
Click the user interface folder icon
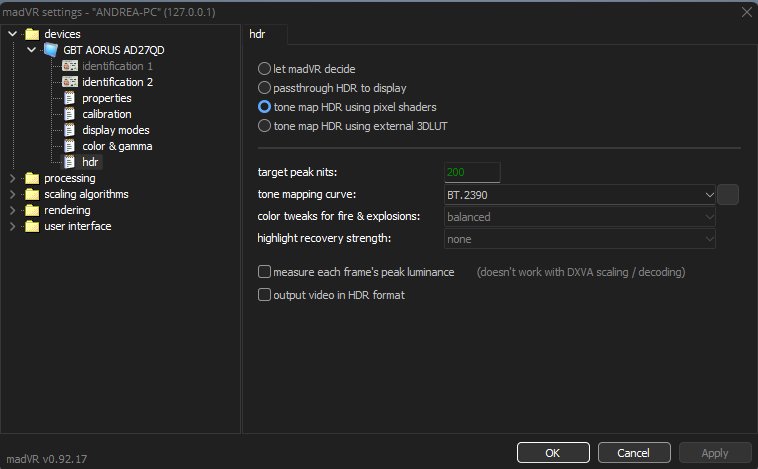coord(32,226)
